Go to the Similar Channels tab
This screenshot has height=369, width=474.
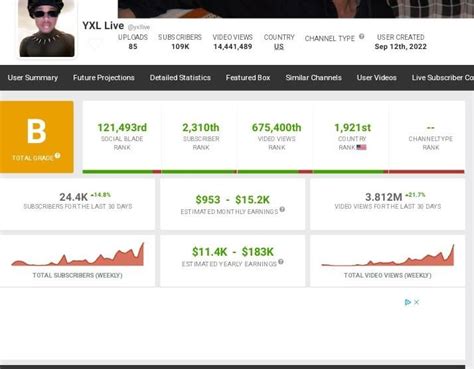314,78
